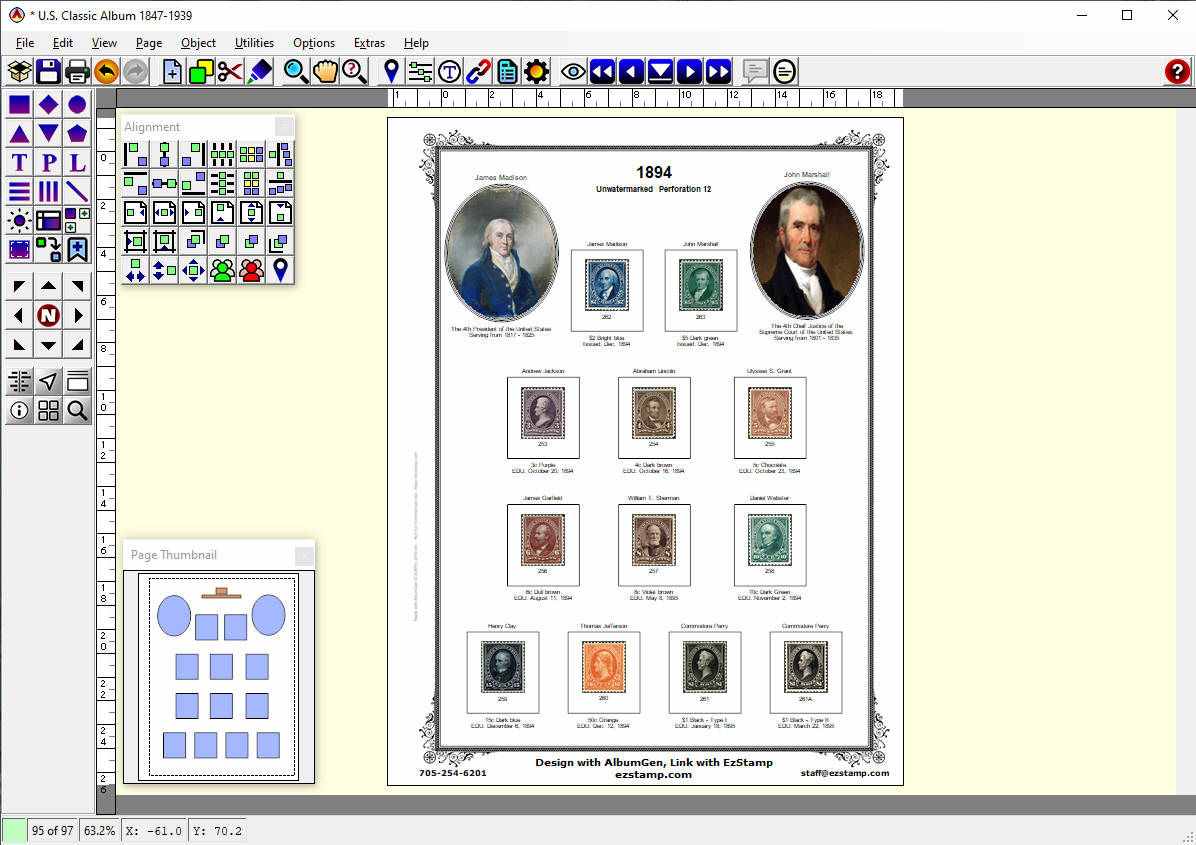
Task: Open the Options menu
Action: (x=313, y=43)
